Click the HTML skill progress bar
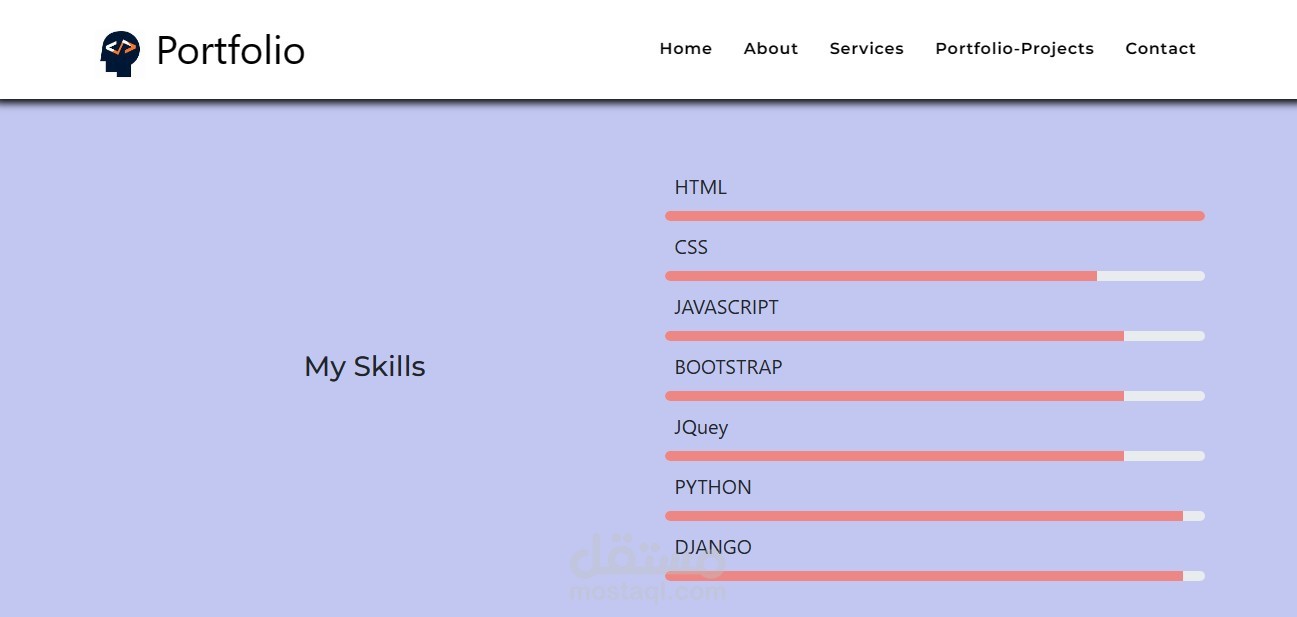 [934, 216]
